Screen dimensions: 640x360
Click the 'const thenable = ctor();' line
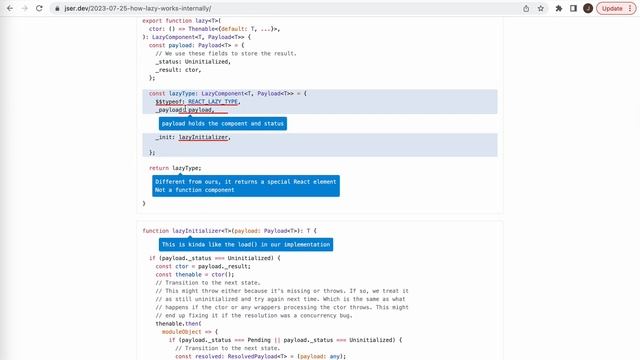(x=195, y=275)
